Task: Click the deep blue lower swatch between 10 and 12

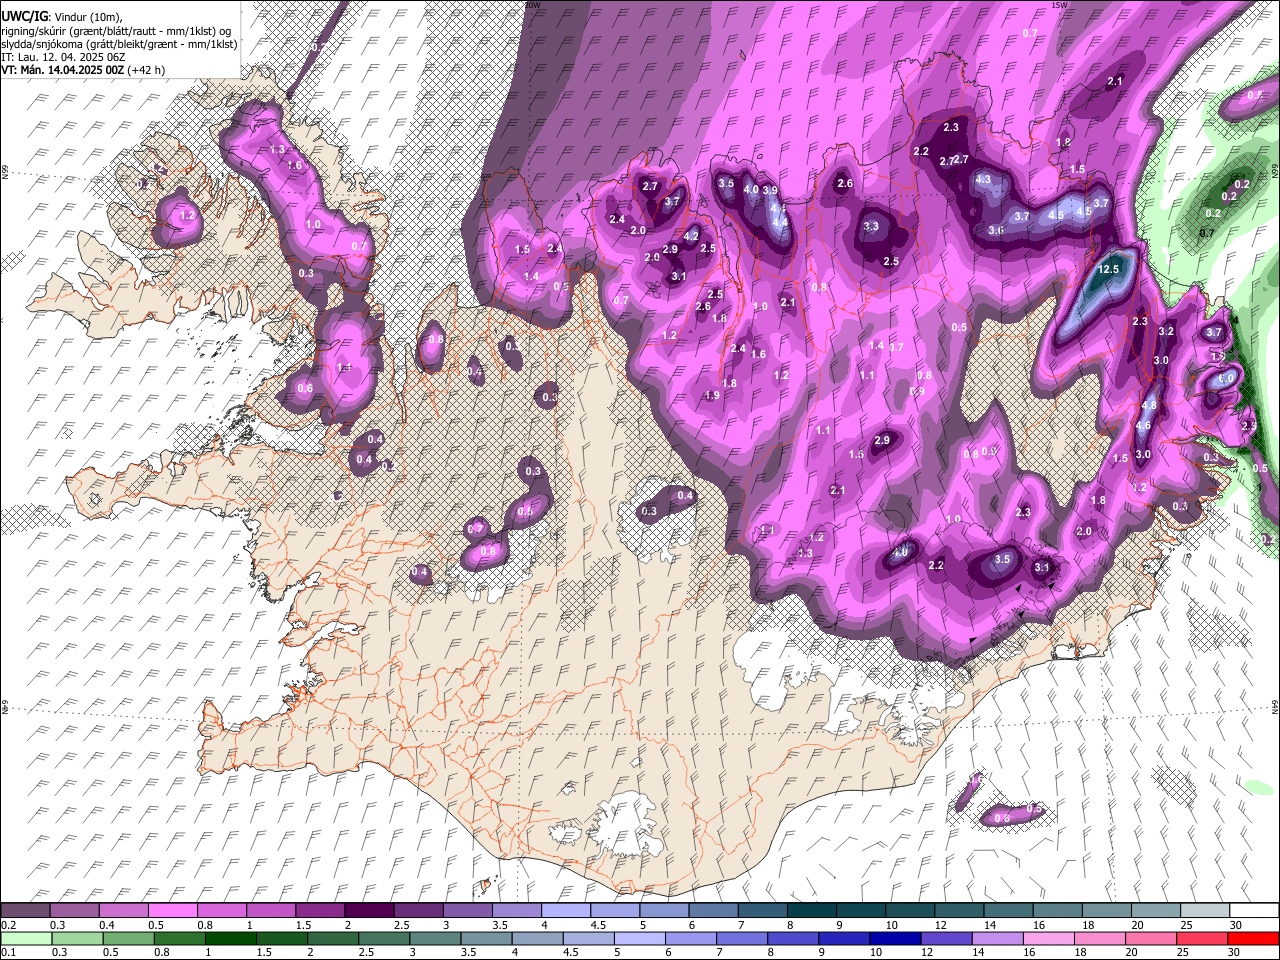Action: 896,938
